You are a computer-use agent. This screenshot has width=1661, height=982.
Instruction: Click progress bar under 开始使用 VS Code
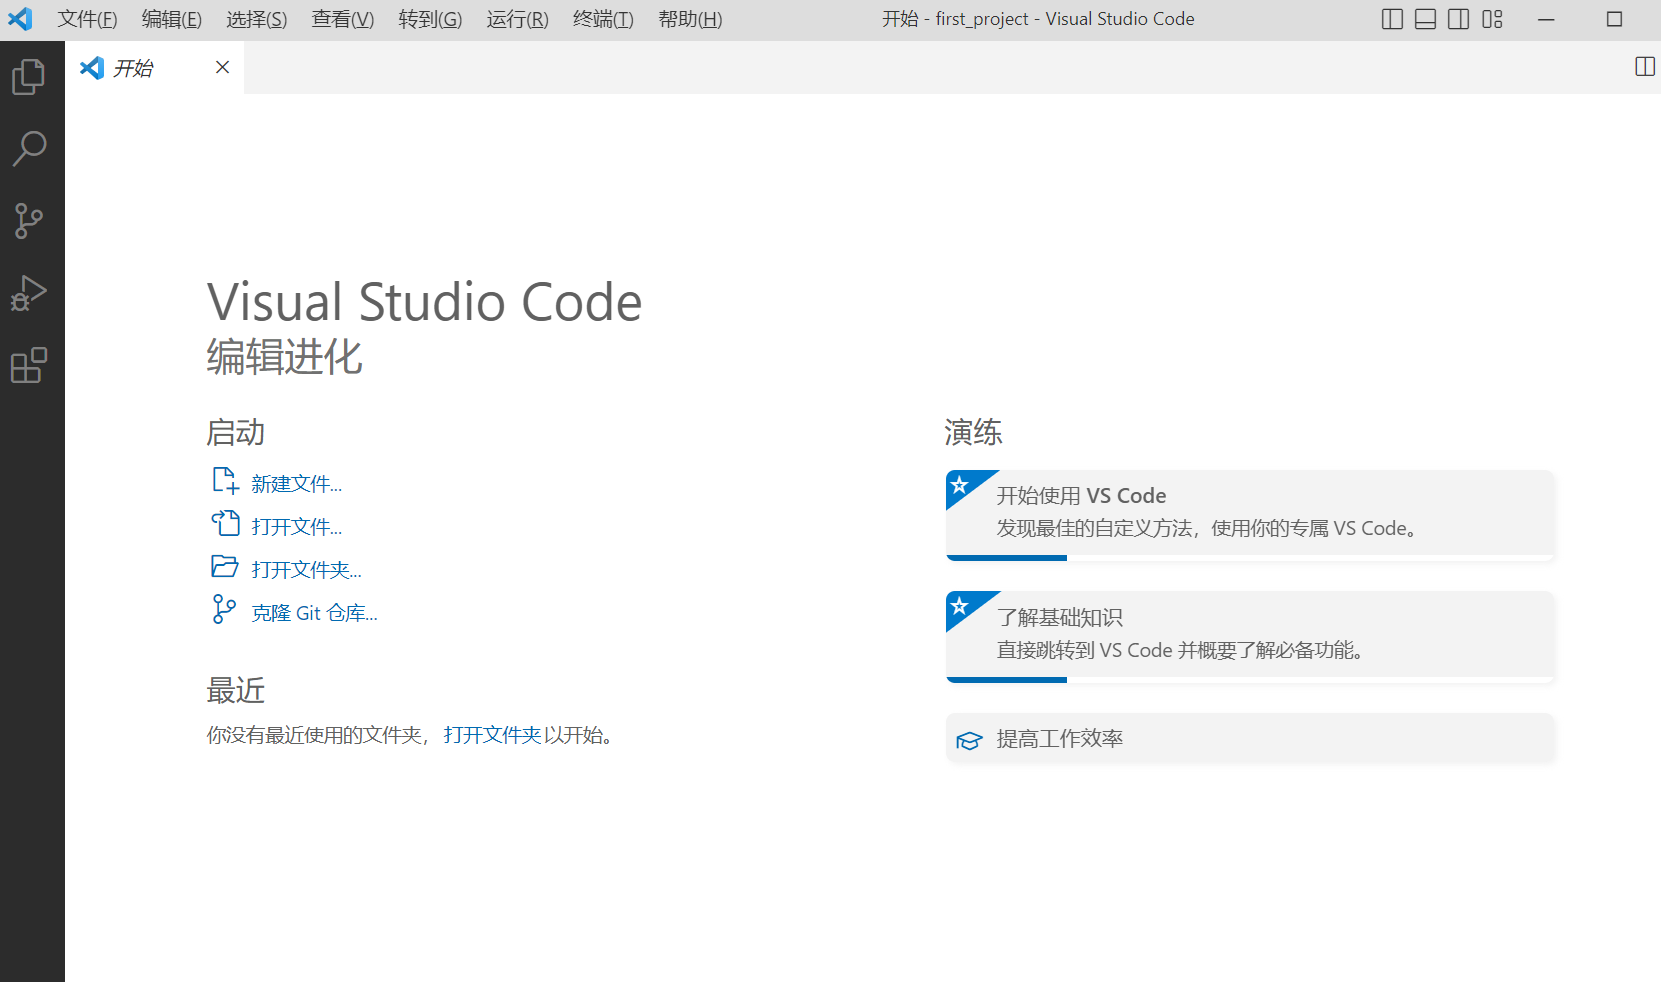[x=1250, y=558]
